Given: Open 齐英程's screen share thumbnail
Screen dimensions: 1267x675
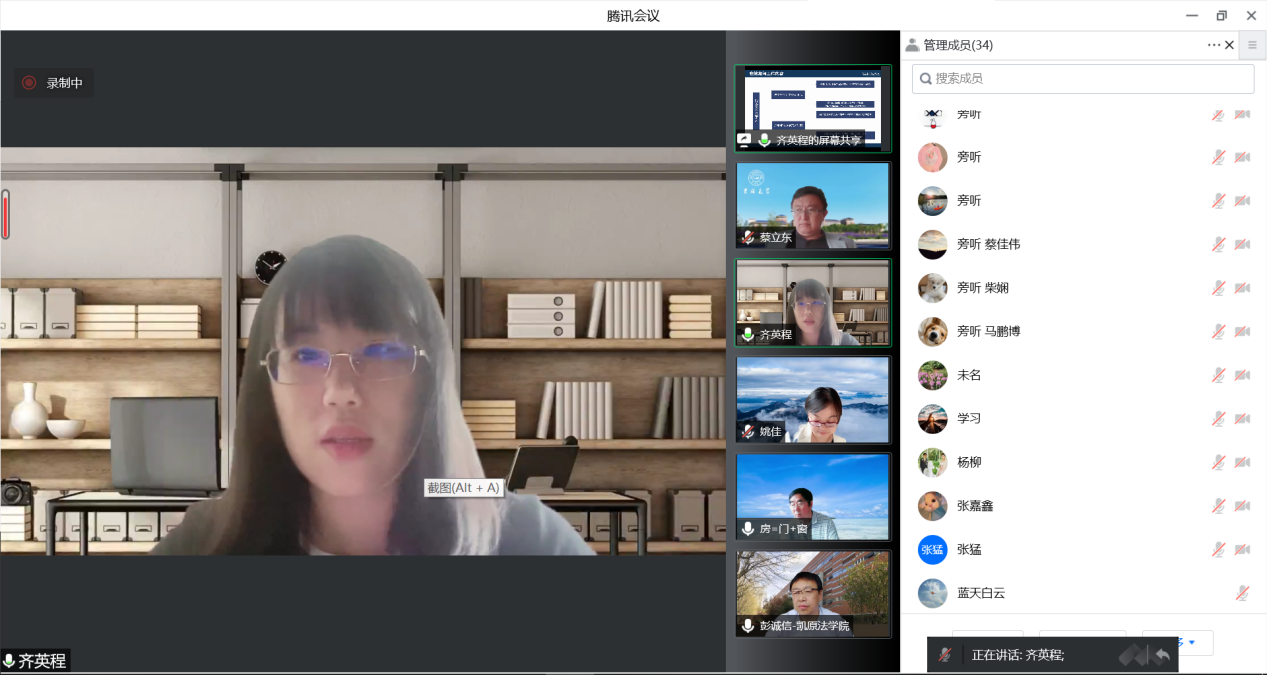Looking at the screenshot, I should tap(812, 108).
